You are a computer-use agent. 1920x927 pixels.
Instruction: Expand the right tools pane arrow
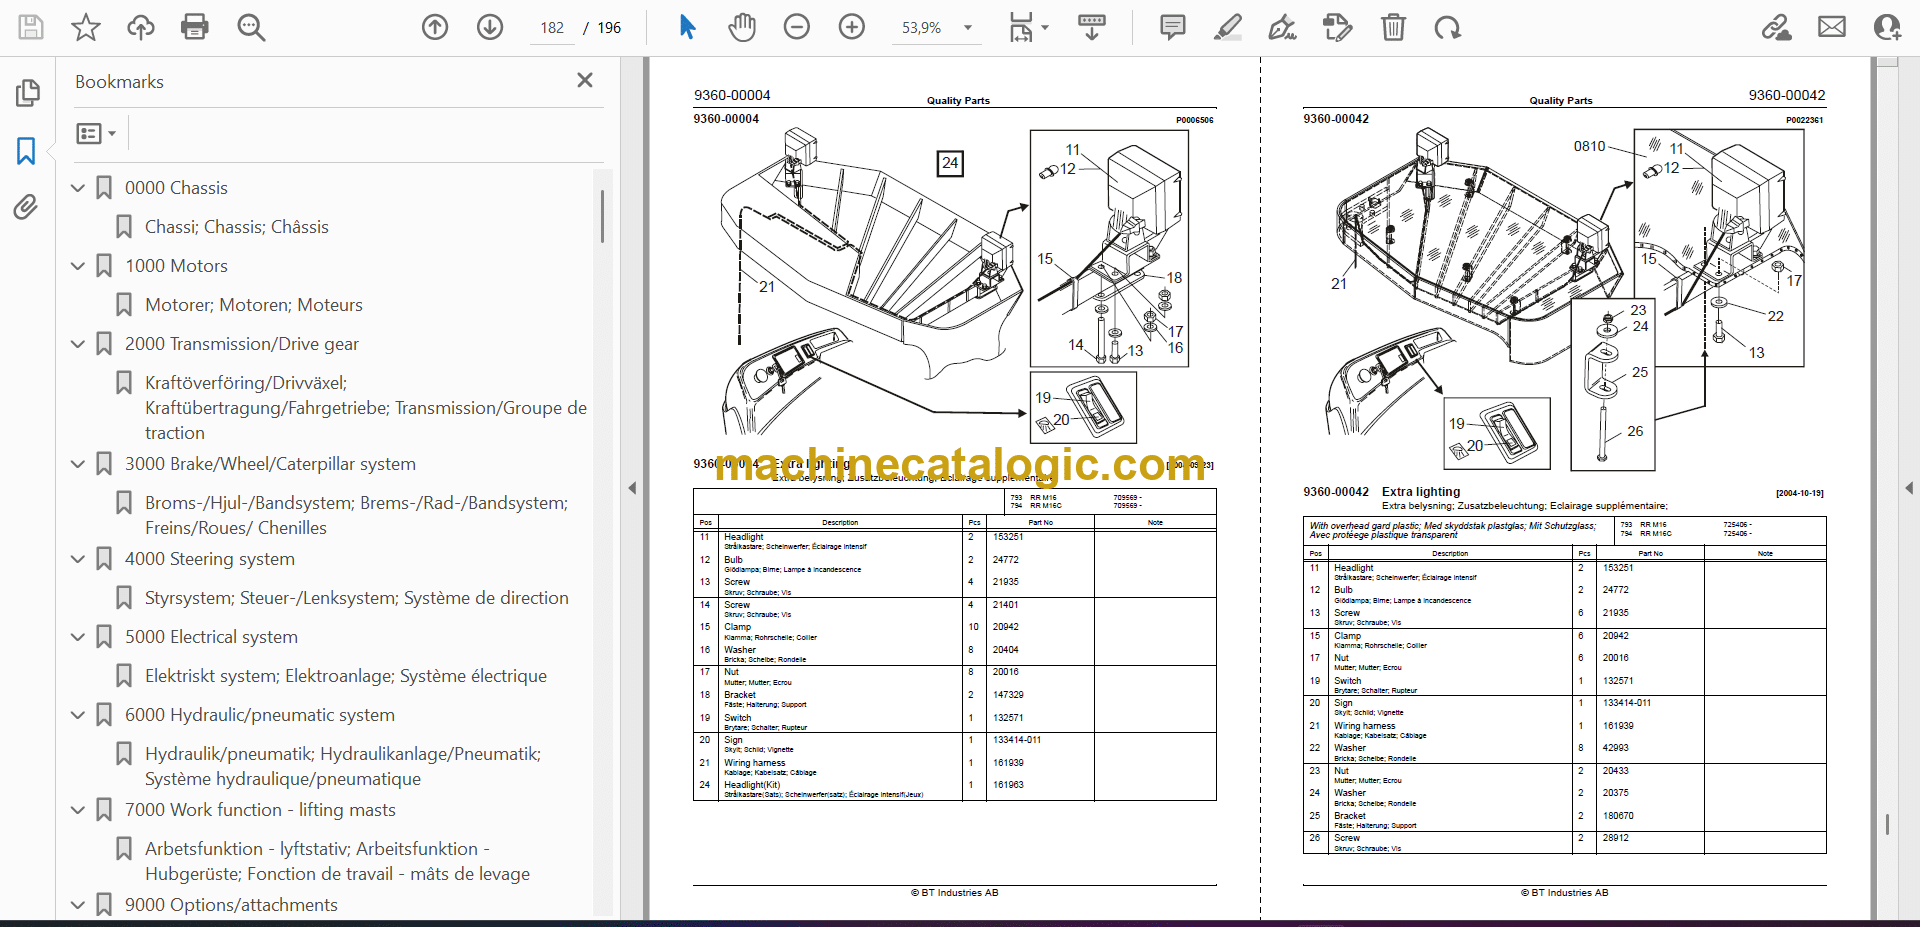click(1909, 488)
